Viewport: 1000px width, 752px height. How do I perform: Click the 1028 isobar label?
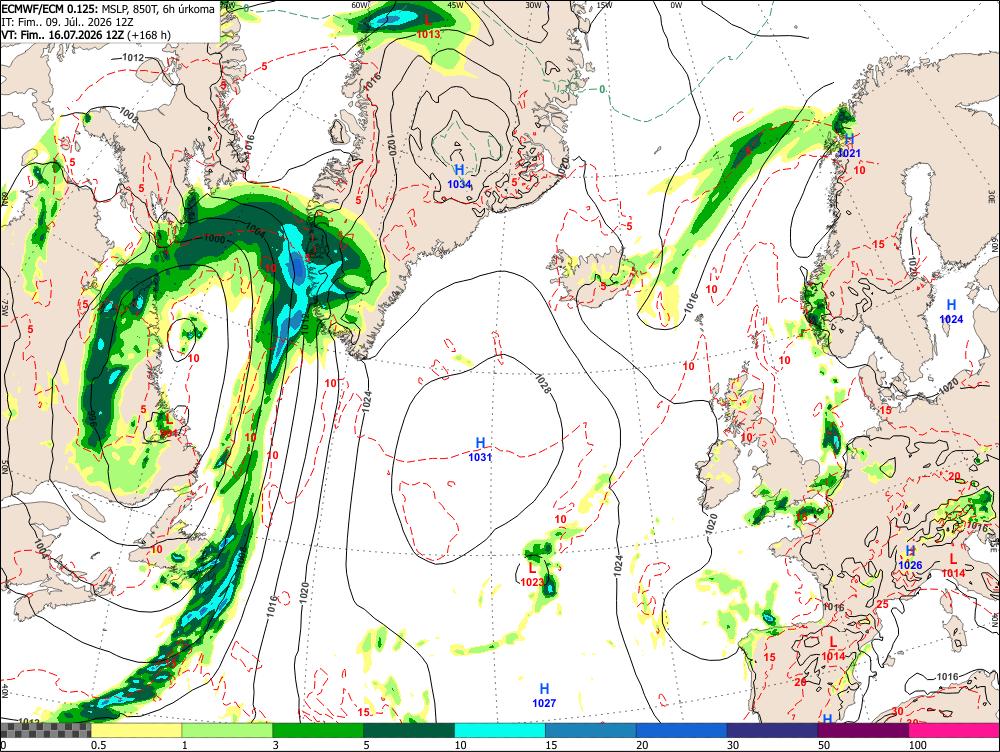pos(542,383)
